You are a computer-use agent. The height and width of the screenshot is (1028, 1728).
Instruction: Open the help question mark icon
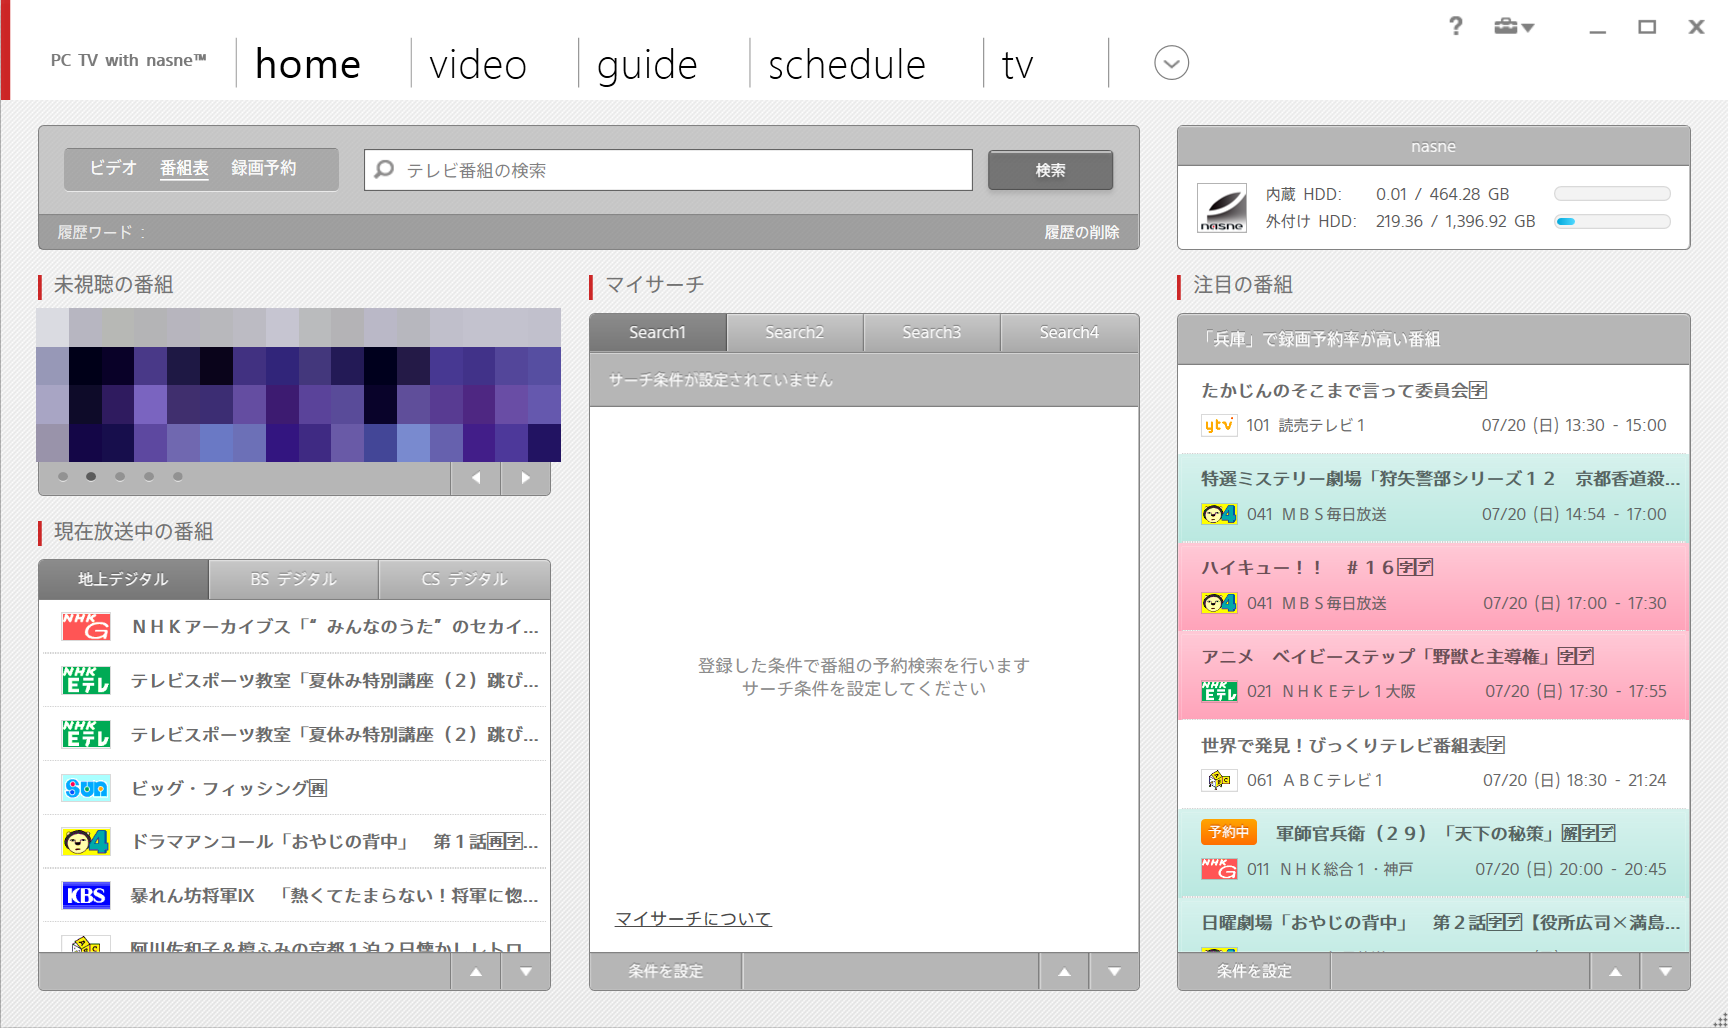coord(1456,26)
